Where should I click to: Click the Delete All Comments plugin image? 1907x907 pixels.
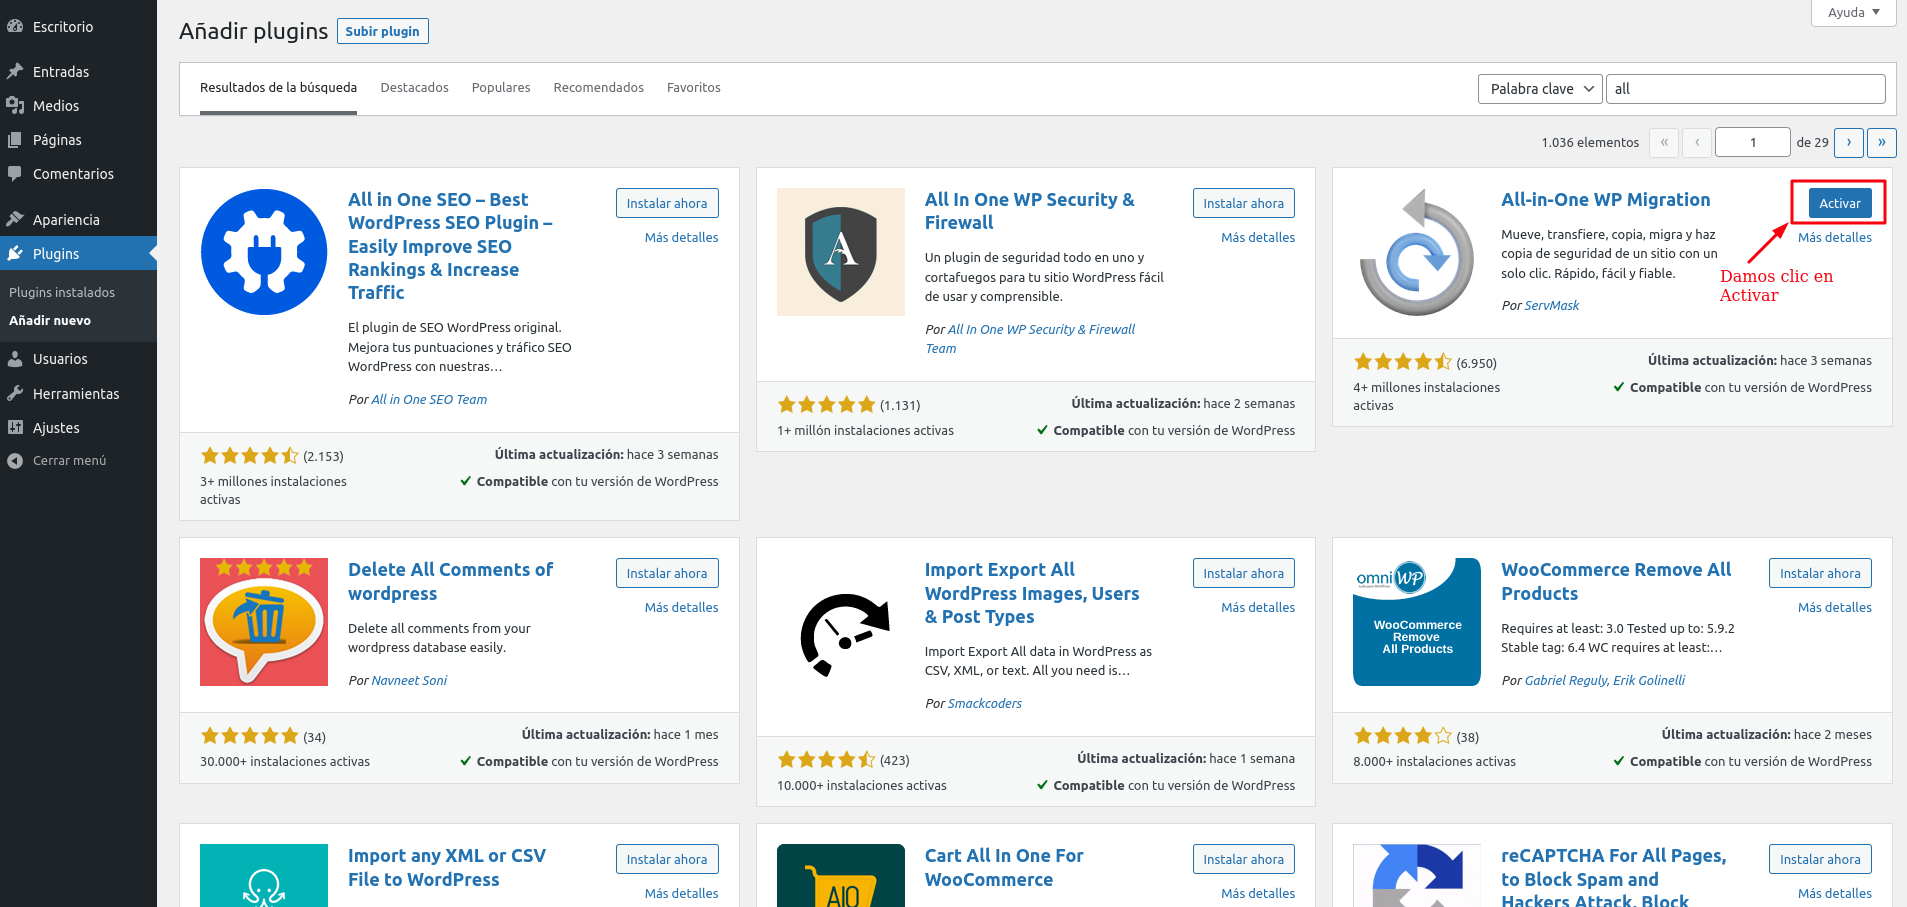[x=264, y=622]
